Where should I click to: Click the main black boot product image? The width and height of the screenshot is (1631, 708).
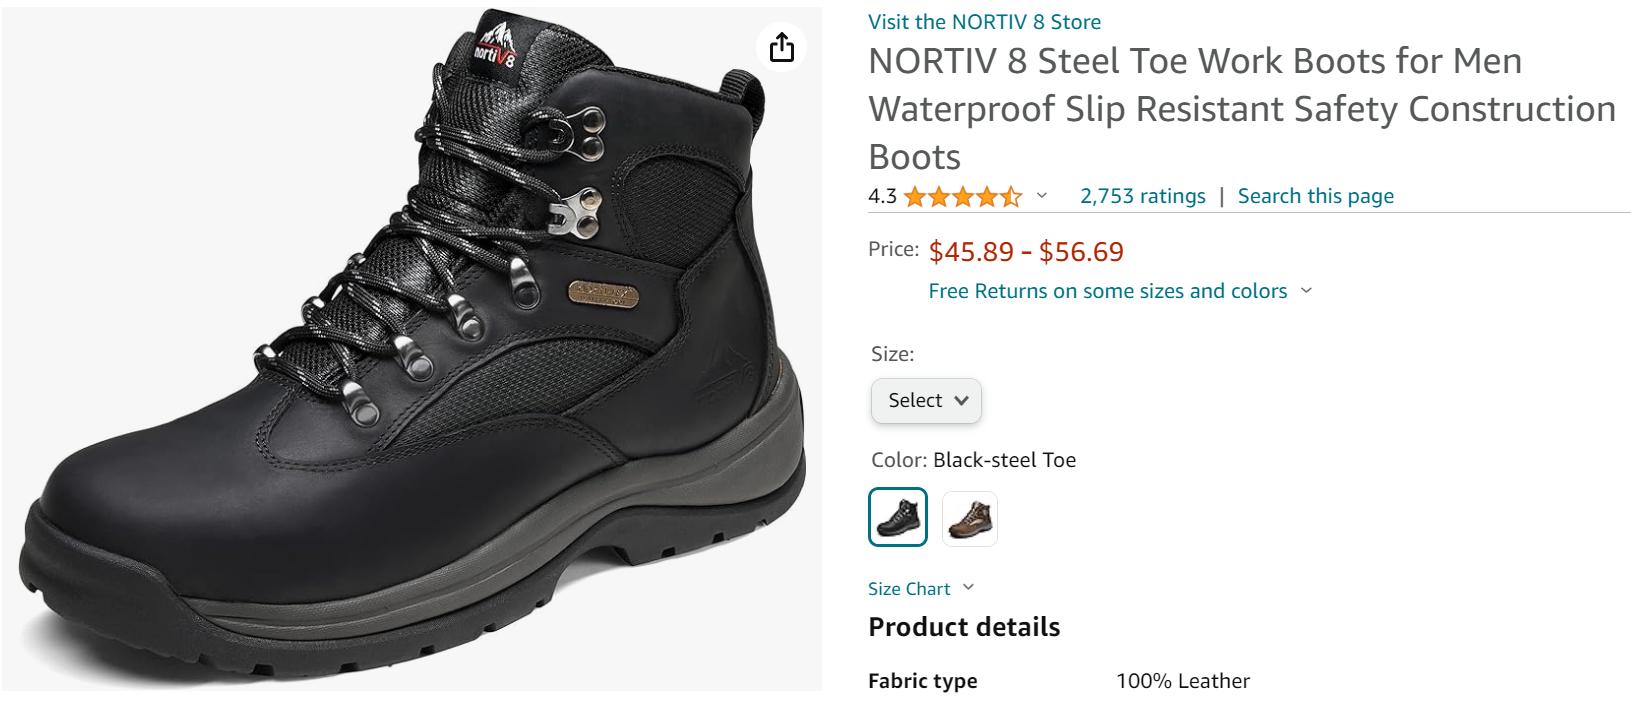click(x=411, y=348)
